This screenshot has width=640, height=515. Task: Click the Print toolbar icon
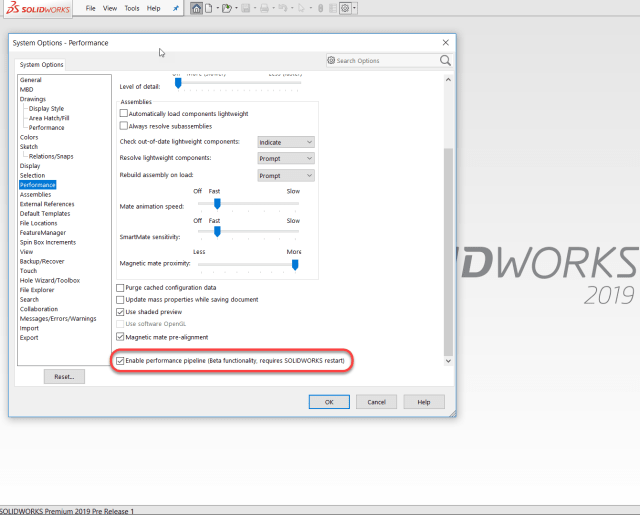[264, 8]
